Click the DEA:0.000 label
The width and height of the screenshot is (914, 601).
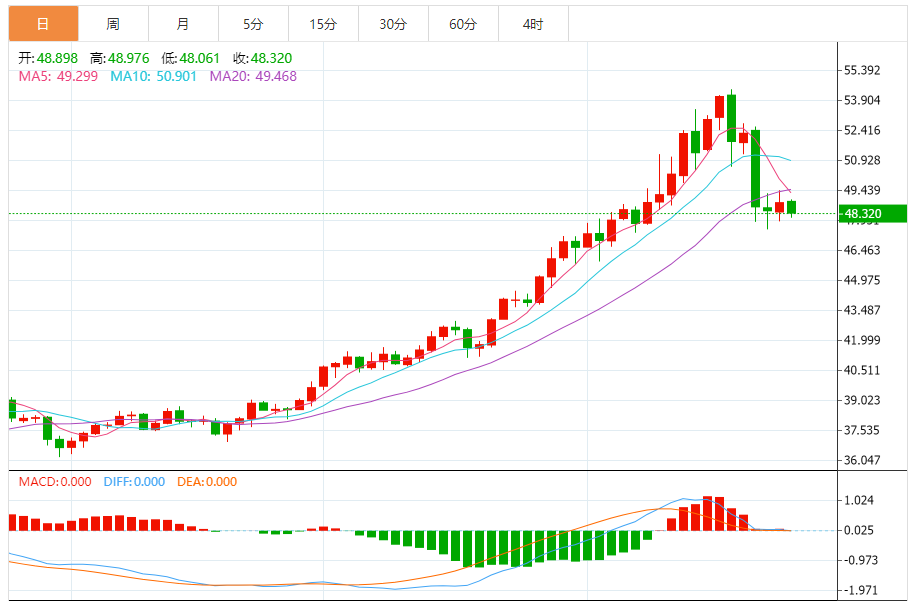click(207, 482)
